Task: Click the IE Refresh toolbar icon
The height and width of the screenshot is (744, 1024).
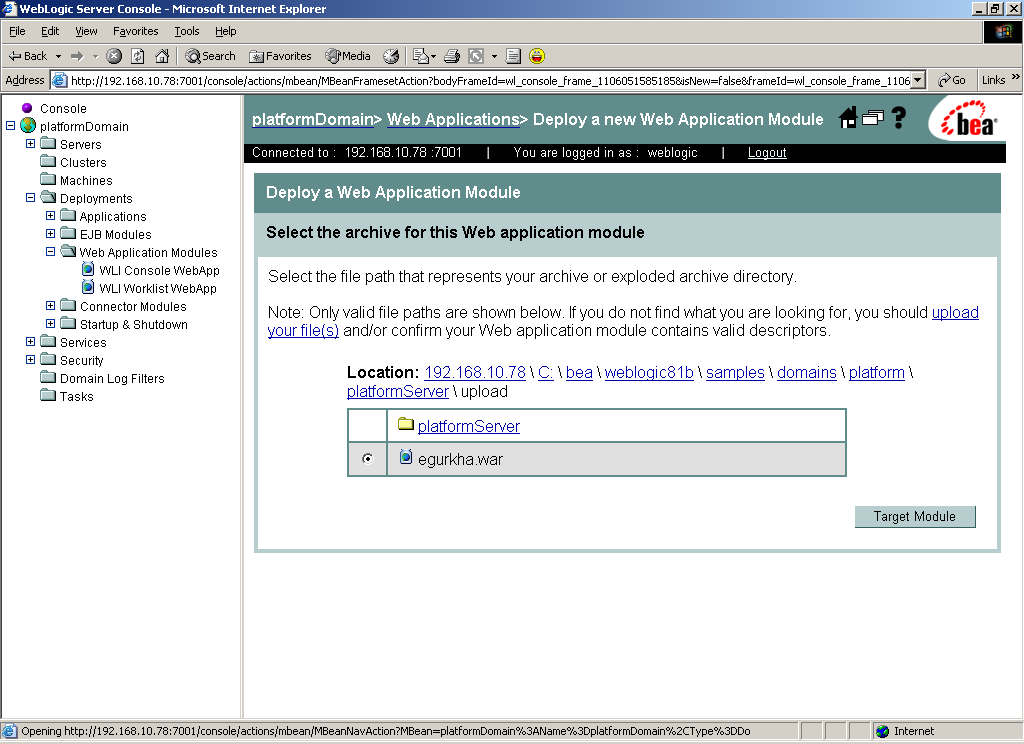Action: 138,56
